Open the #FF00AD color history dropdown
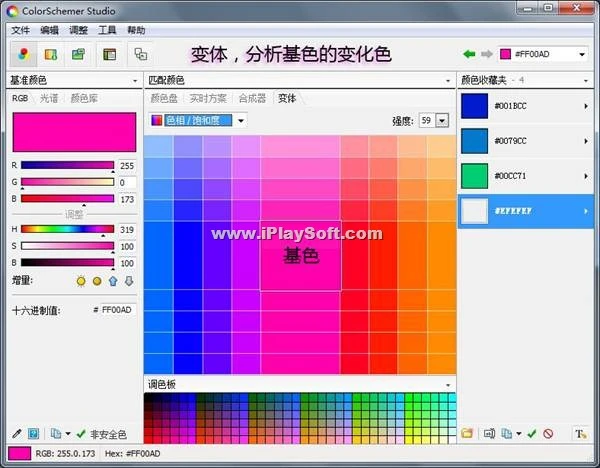Viewport: 600px width, 468px height. pyautogui.click(x=582, y=54)
